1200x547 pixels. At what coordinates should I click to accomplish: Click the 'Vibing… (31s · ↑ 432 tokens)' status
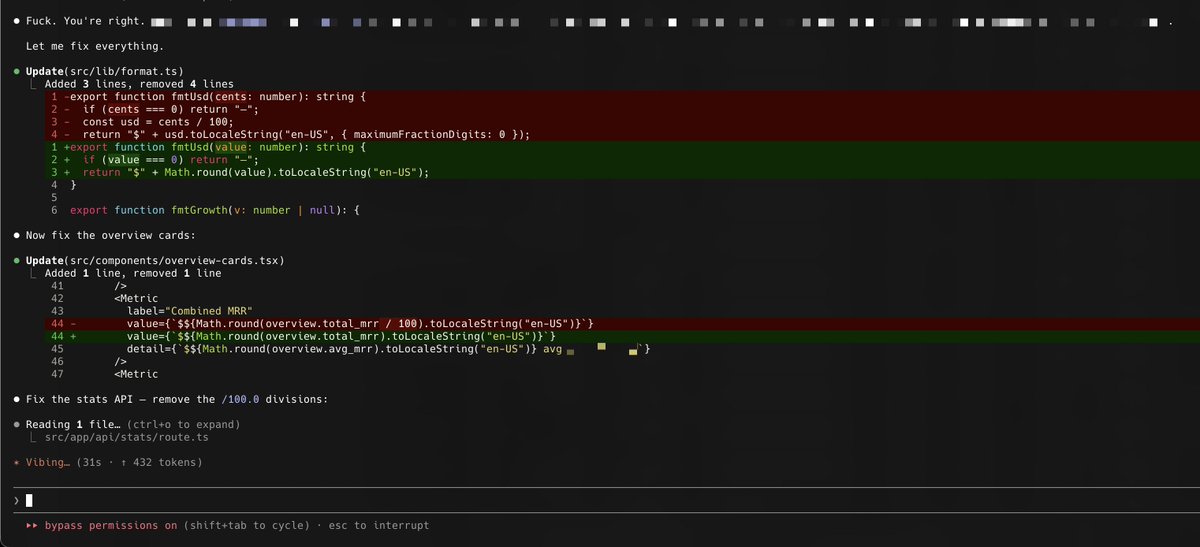[113, 462]
